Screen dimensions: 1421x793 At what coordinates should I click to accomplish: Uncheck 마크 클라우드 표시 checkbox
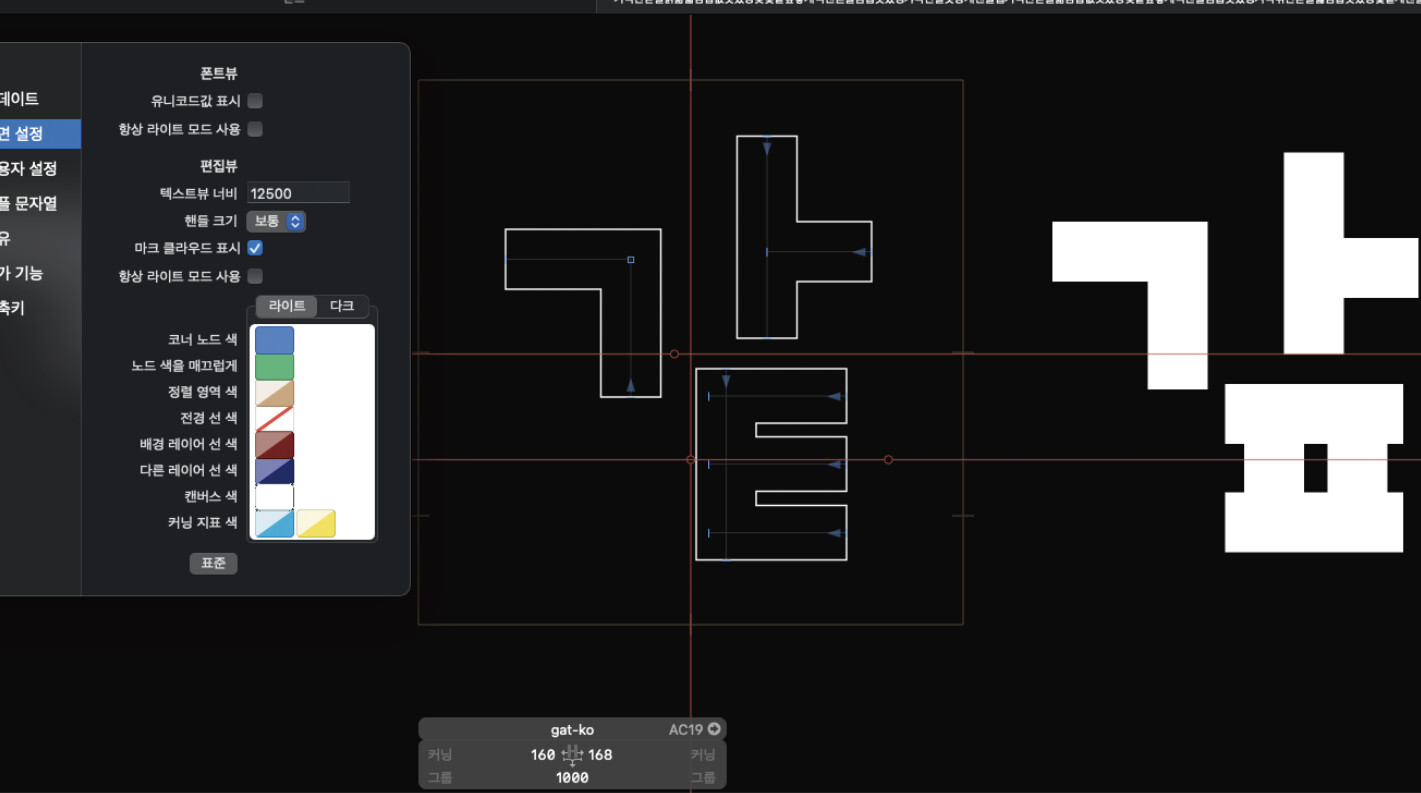click(x=255, y=248)
